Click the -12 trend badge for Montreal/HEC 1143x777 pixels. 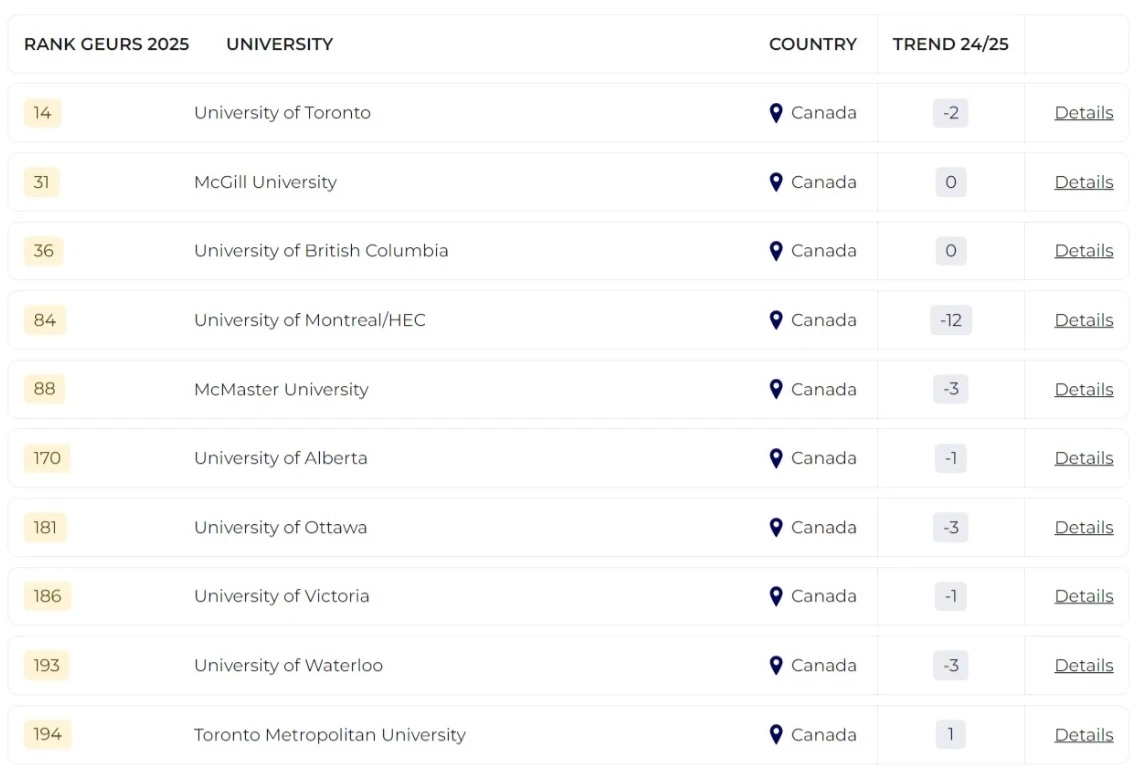(950, 320)
